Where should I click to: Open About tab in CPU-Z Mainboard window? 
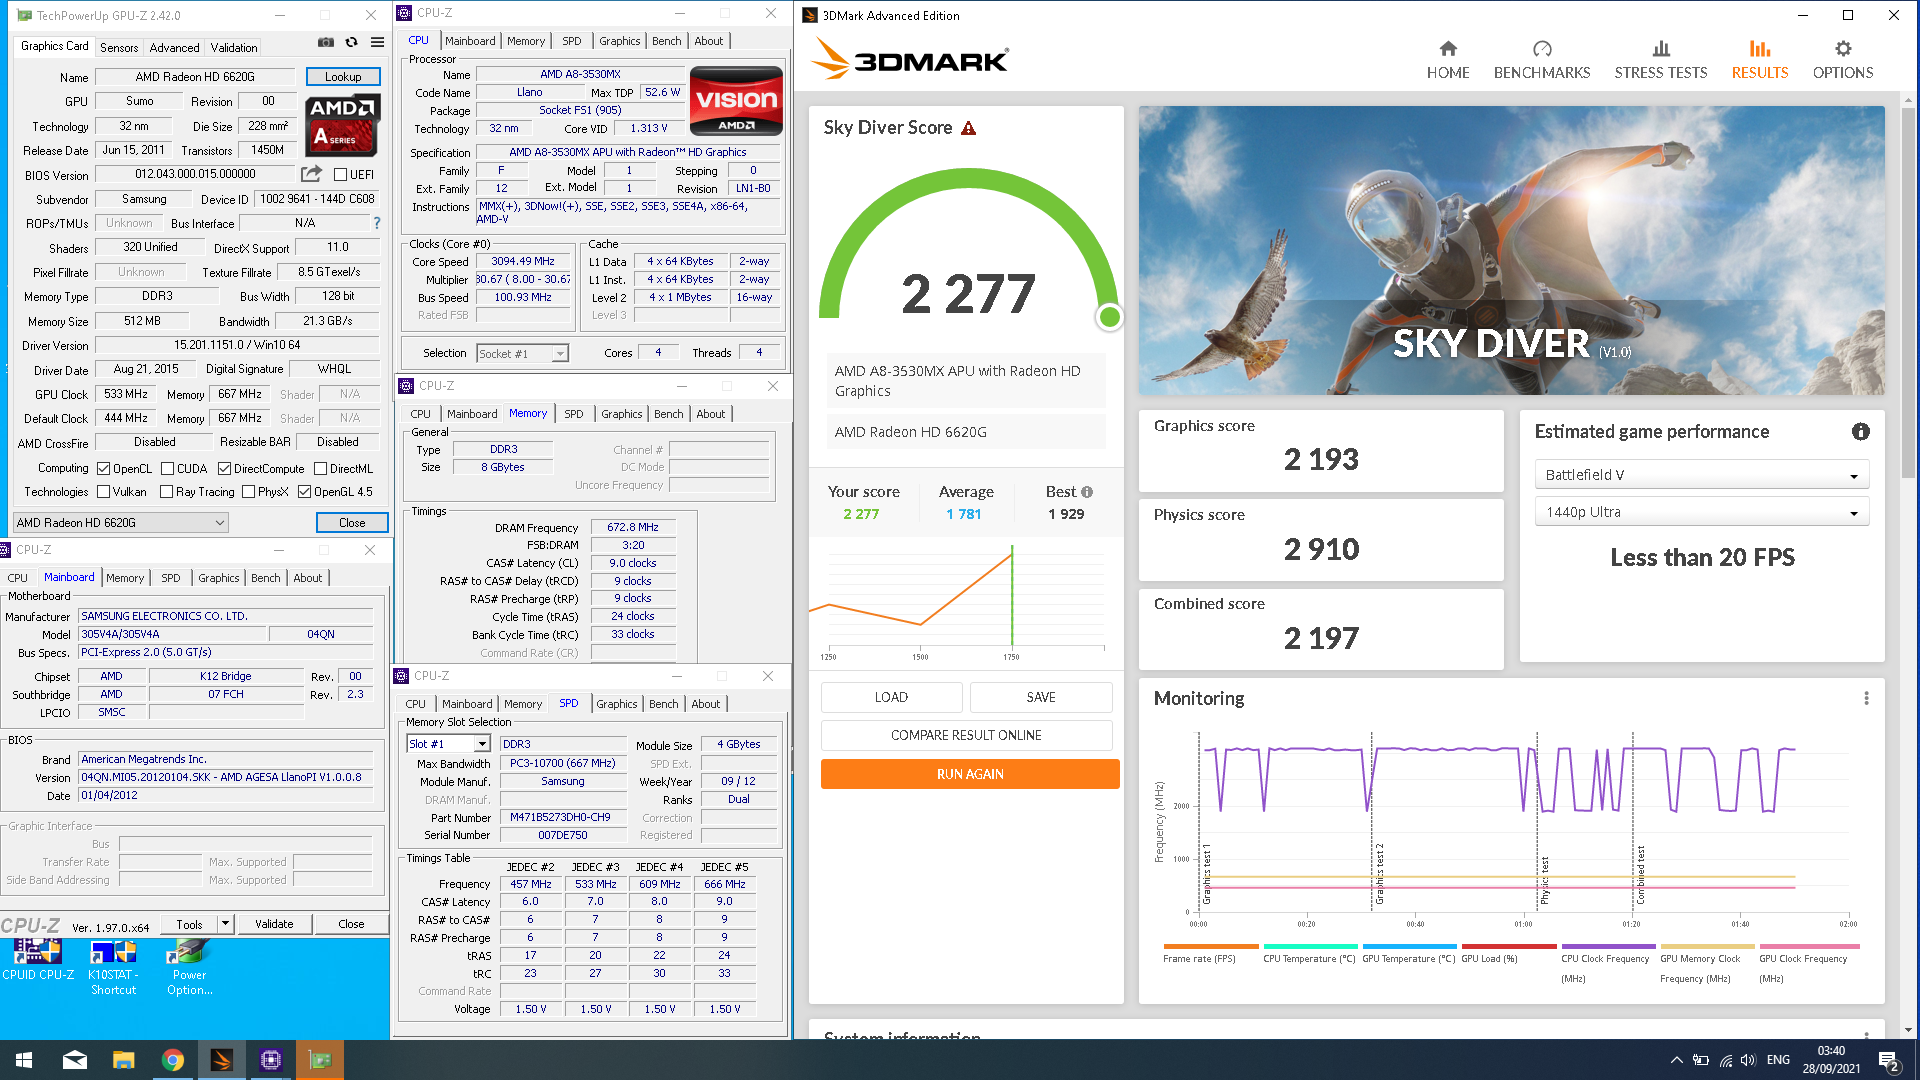coord(307,578)
